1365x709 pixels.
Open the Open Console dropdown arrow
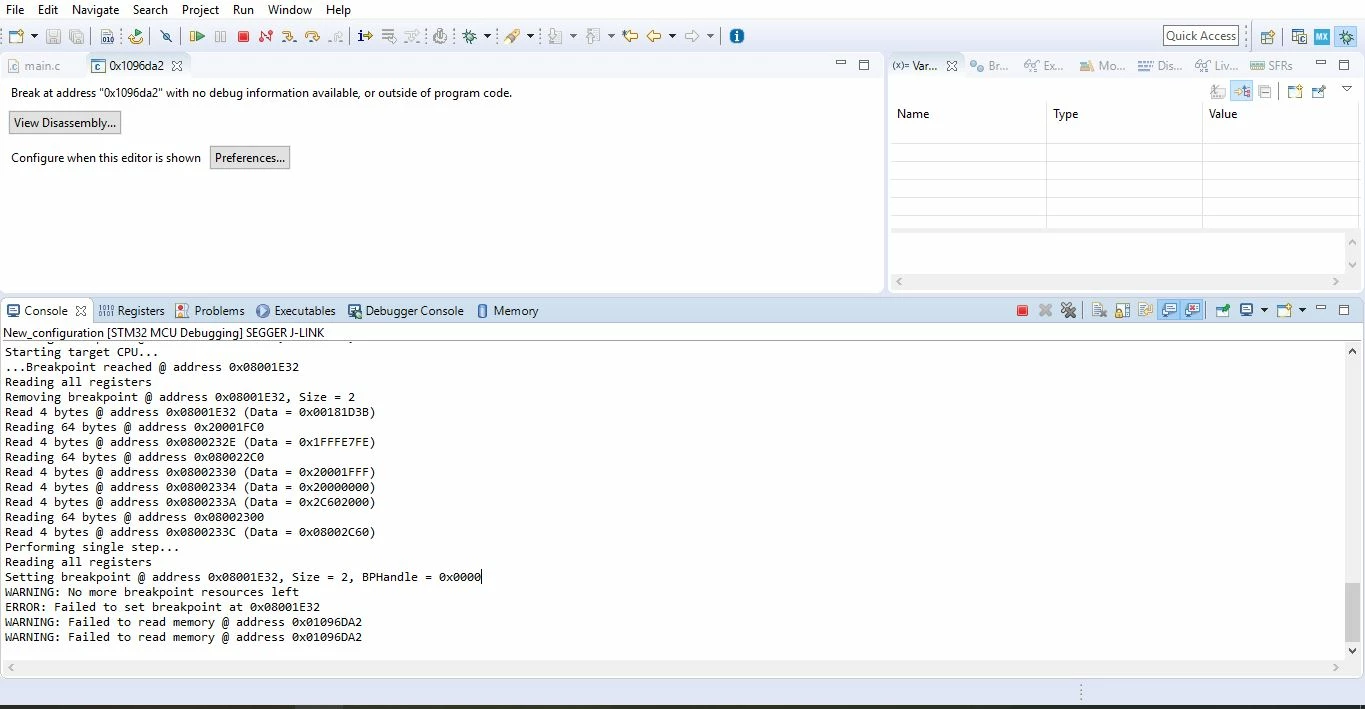pyautogui.click(x=1302, y=311)
